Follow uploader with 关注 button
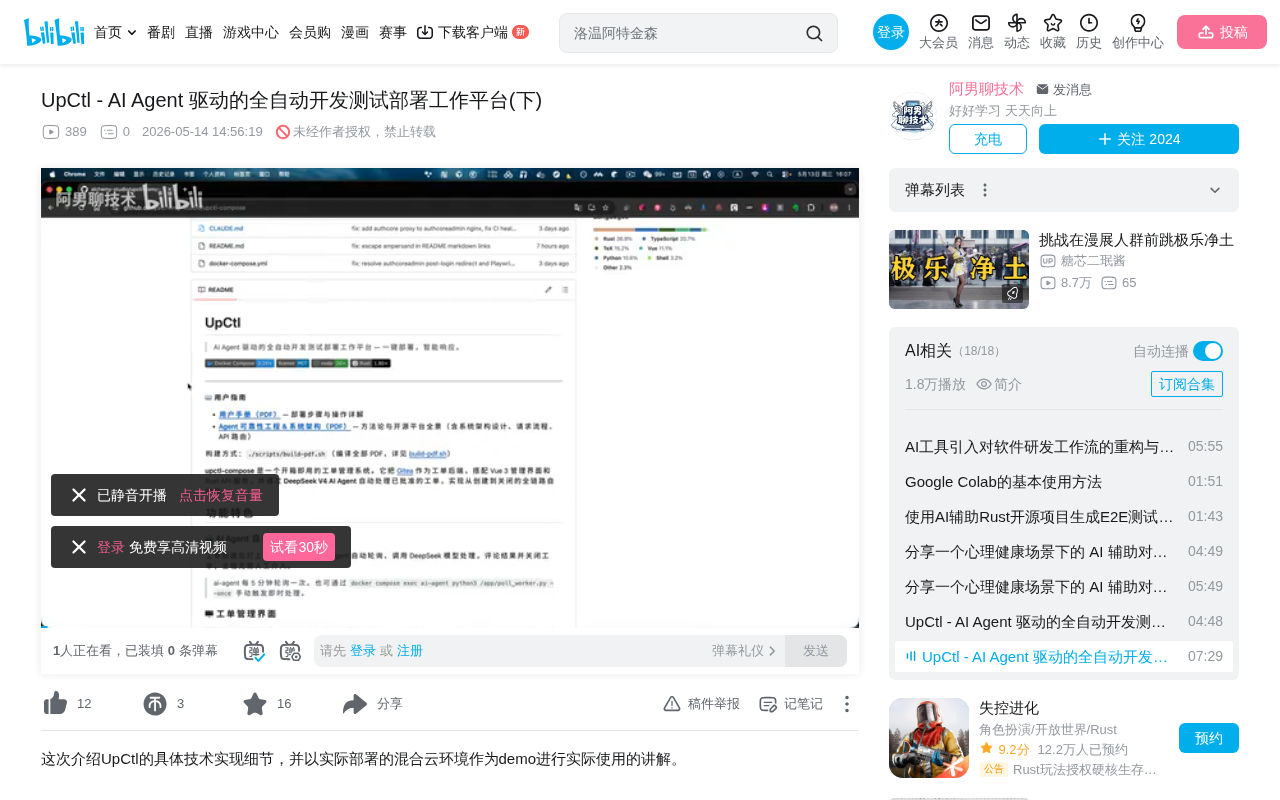Image resolution: width=1280 pixels, height=800 pixels. click(x=1139, y=139)
